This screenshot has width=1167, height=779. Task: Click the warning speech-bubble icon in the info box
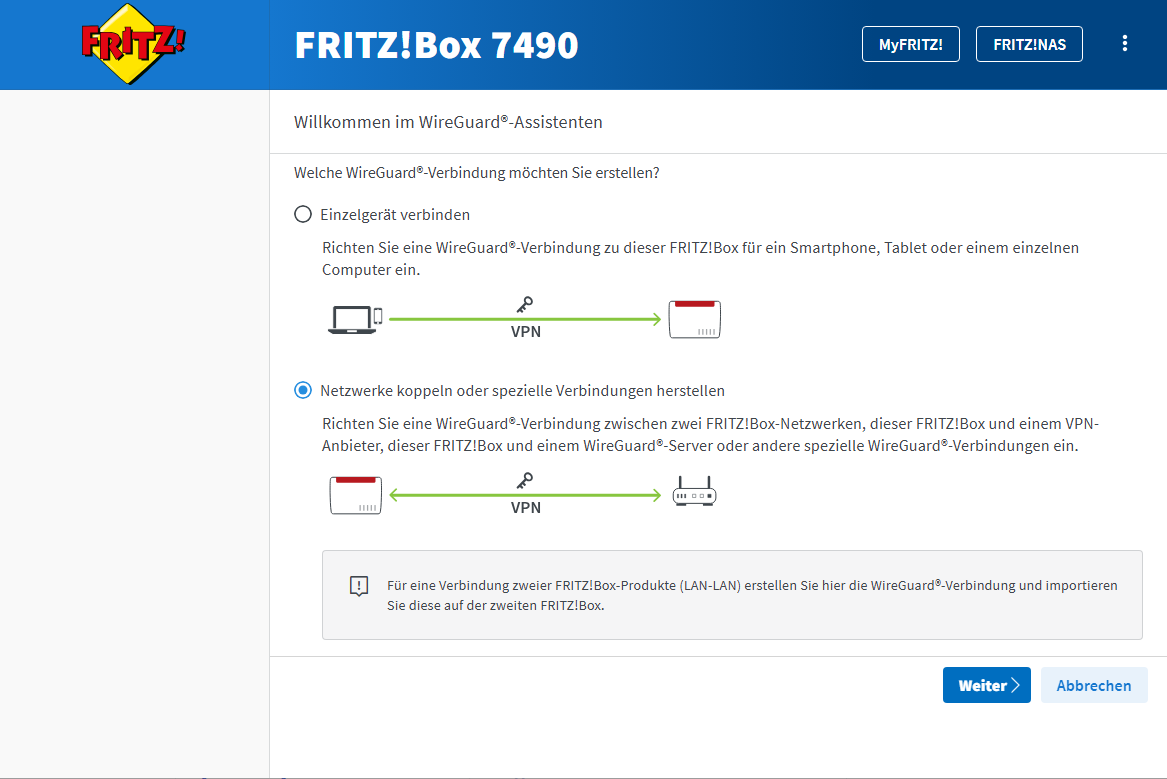click(x=359, y=586)
